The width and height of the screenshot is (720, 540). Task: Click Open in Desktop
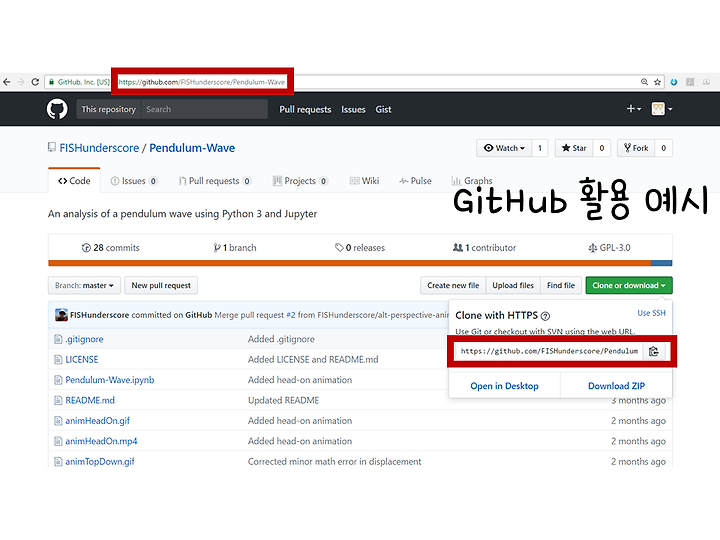504,386
